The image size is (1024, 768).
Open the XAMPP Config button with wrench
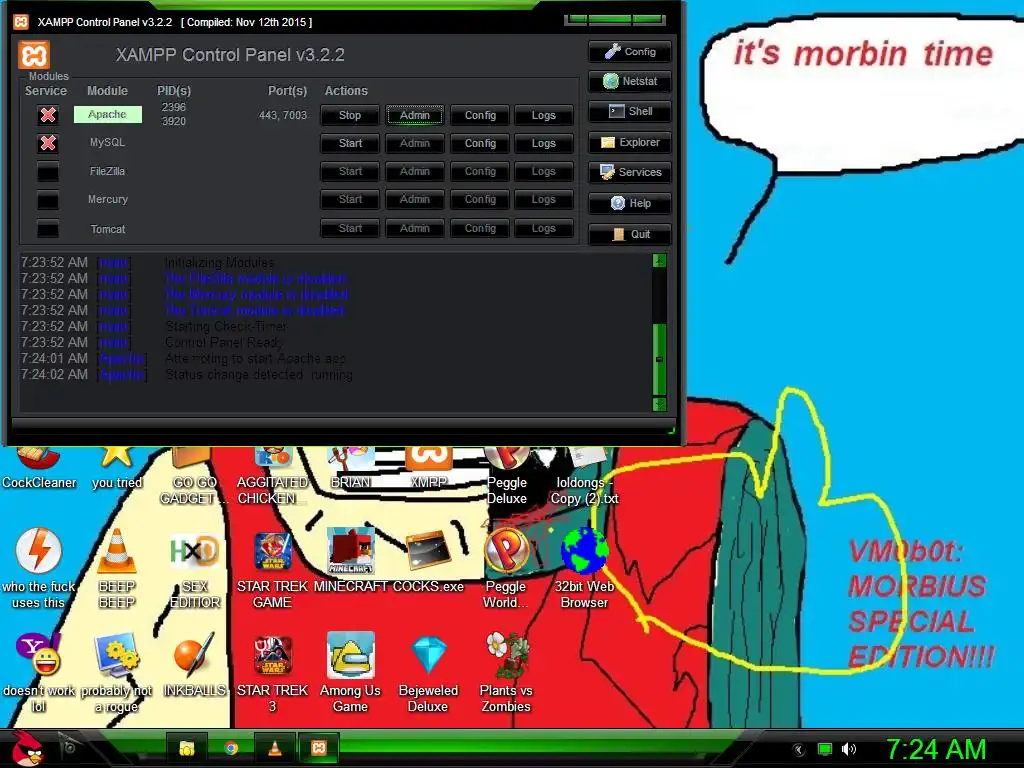630,52
